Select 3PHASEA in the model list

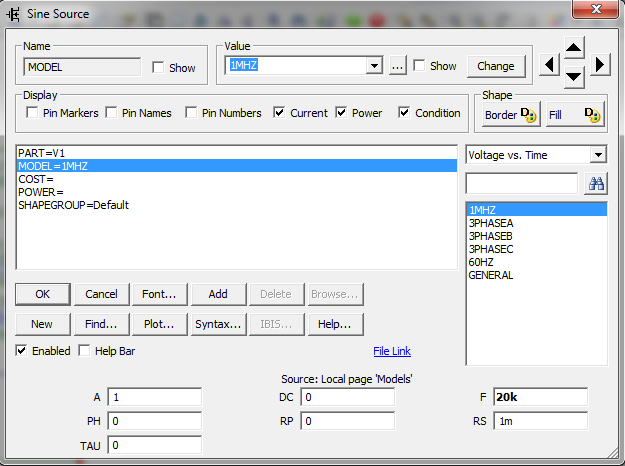pyautogui.click(x=536, y=223)
